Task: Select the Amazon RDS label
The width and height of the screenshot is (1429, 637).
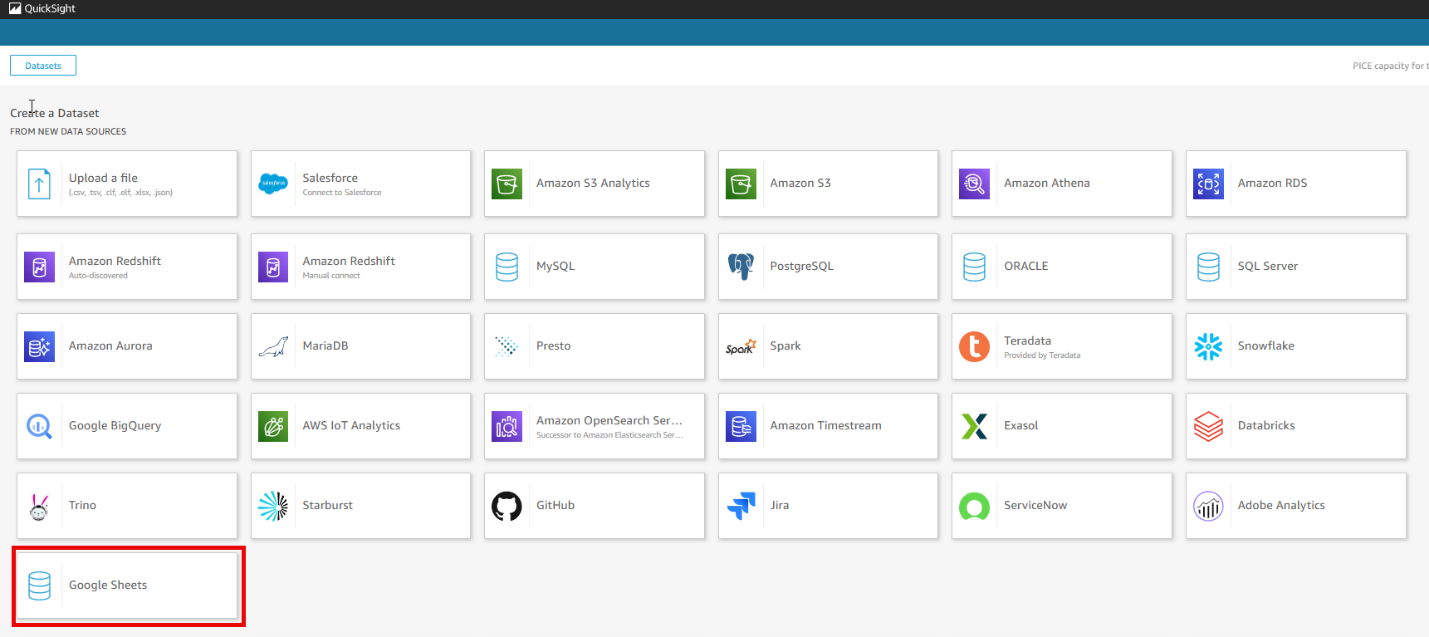Action: [x=1272, y=184]
